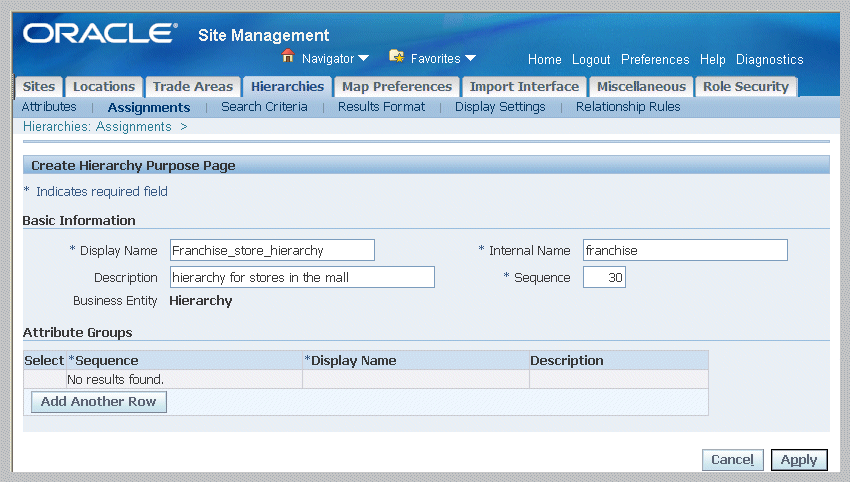
Task: Click the 'Indicates required field' text
Action: click(x=101, y=191)
